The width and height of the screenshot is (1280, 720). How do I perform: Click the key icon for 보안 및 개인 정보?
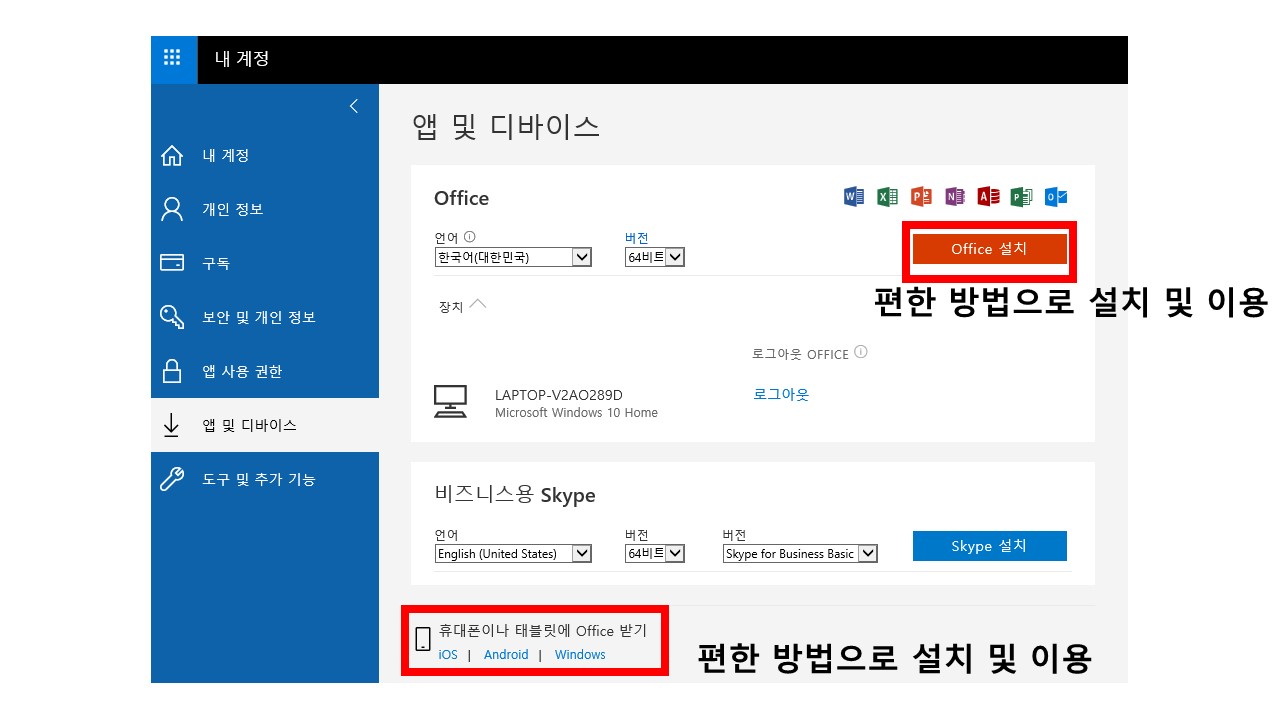pyautogui.click(x=172, y=317)
